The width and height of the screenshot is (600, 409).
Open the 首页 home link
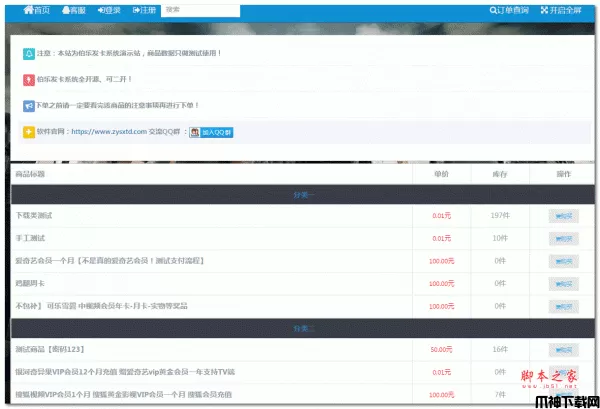(x=37, y=10)
